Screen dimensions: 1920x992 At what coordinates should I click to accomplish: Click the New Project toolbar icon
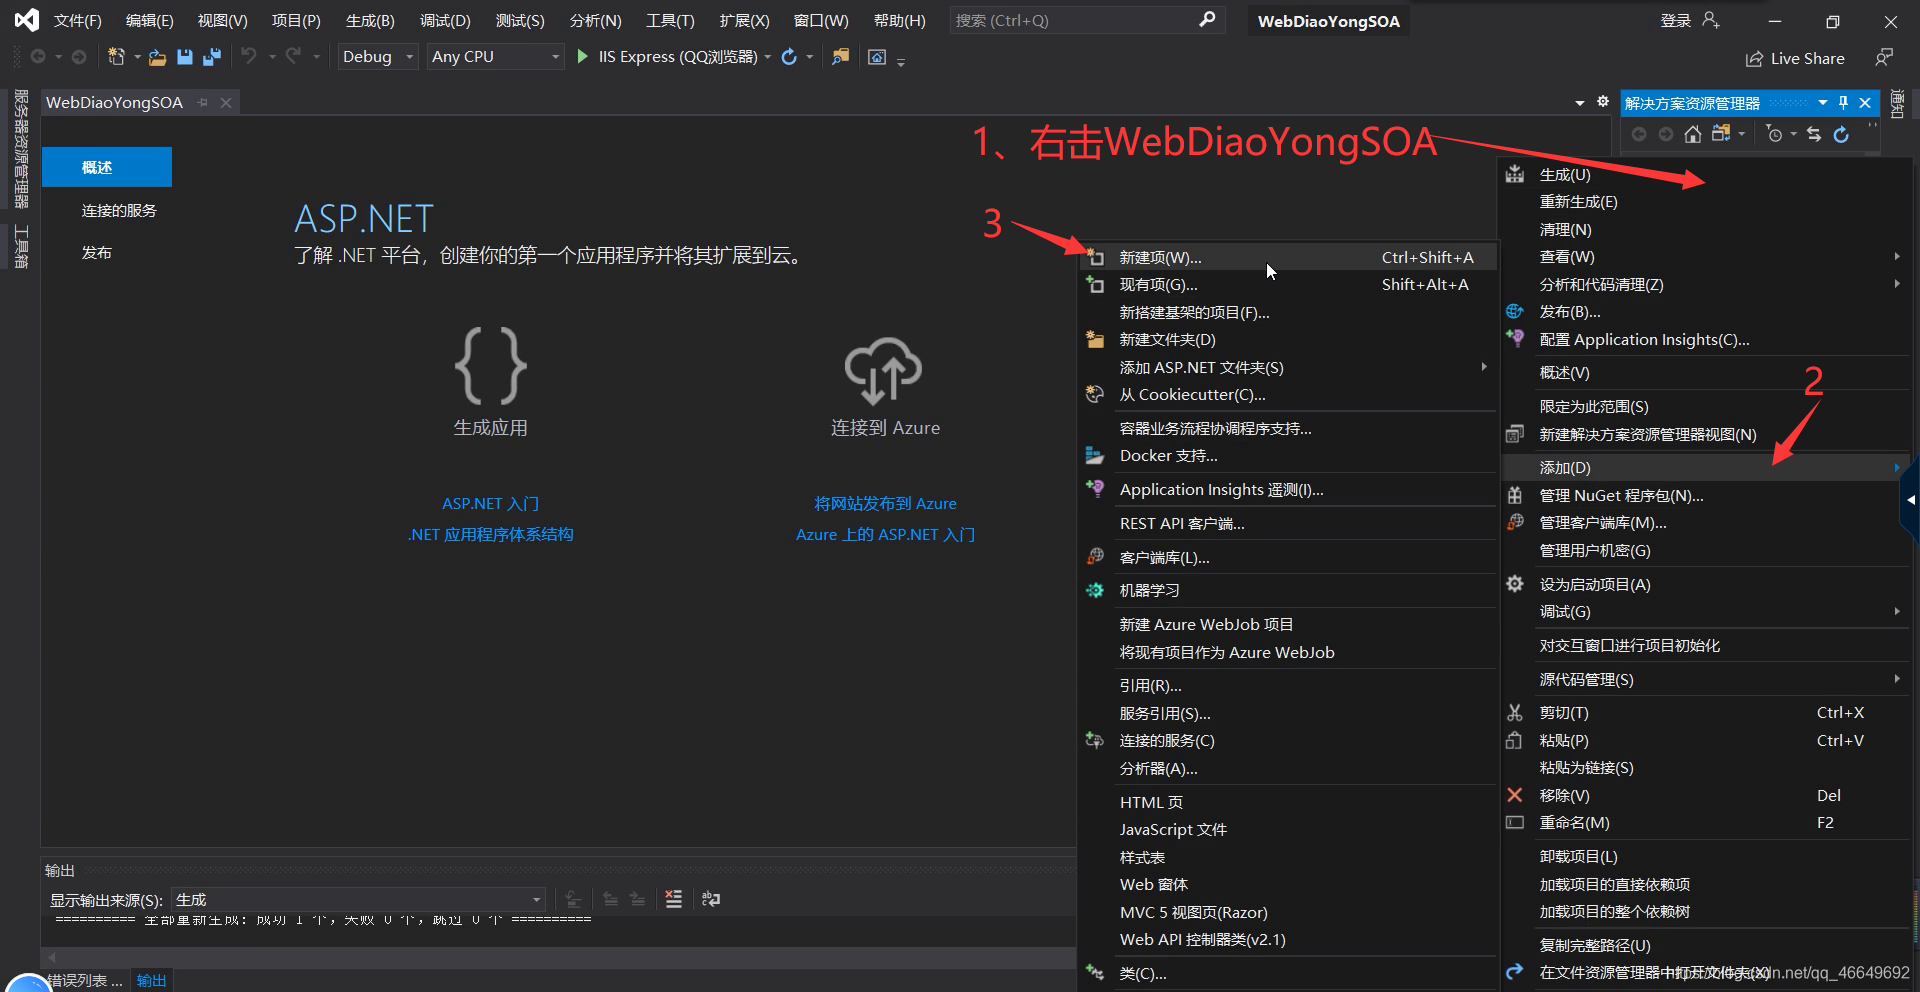pos(116,57)
